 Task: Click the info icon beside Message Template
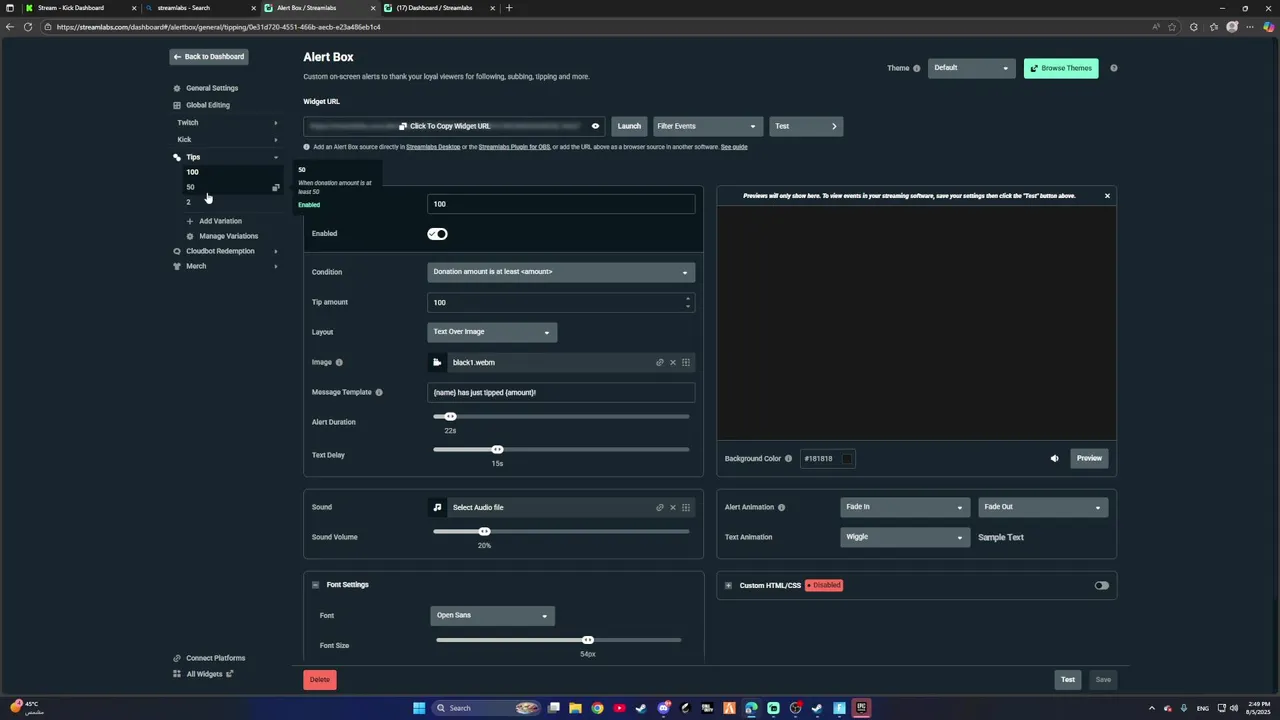[379, 392]
